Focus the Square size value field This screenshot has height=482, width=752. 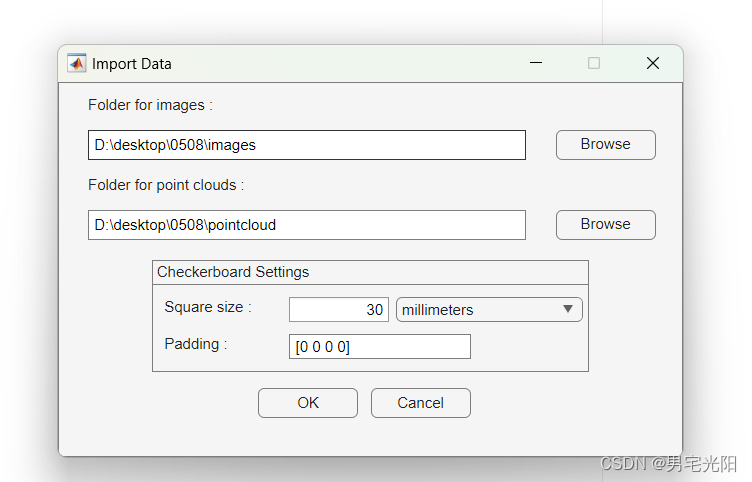[x=339, y=310]
